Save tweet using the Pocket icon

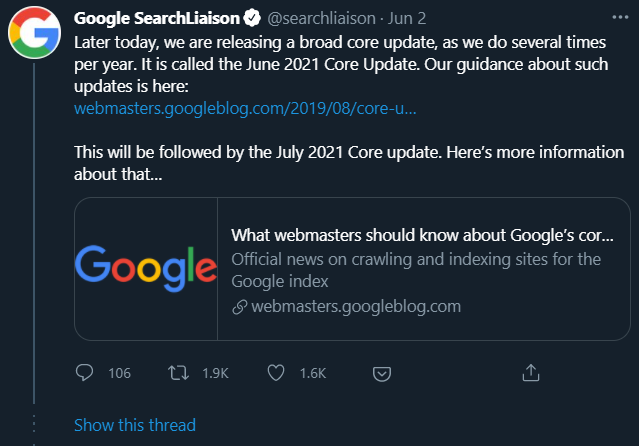381,373
